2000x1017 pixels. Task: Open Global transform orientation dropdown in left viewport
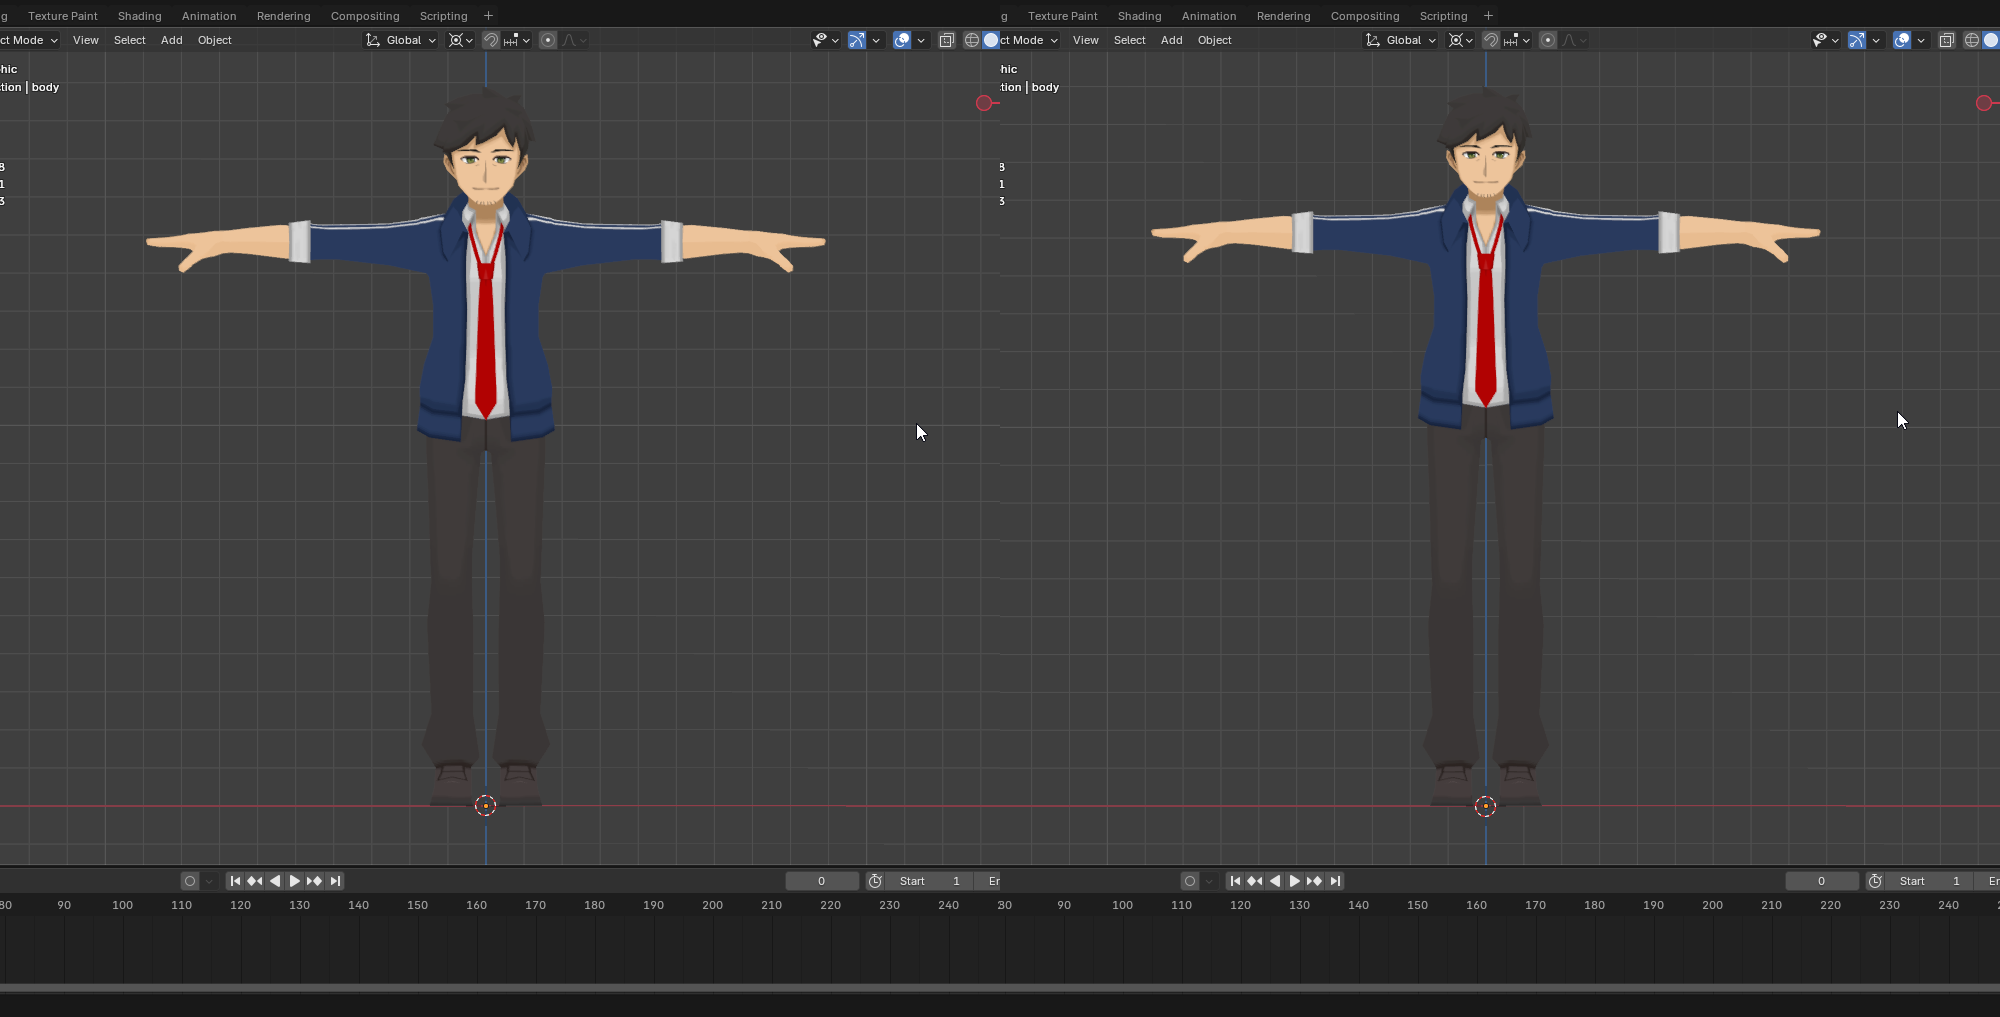(402, 40)
